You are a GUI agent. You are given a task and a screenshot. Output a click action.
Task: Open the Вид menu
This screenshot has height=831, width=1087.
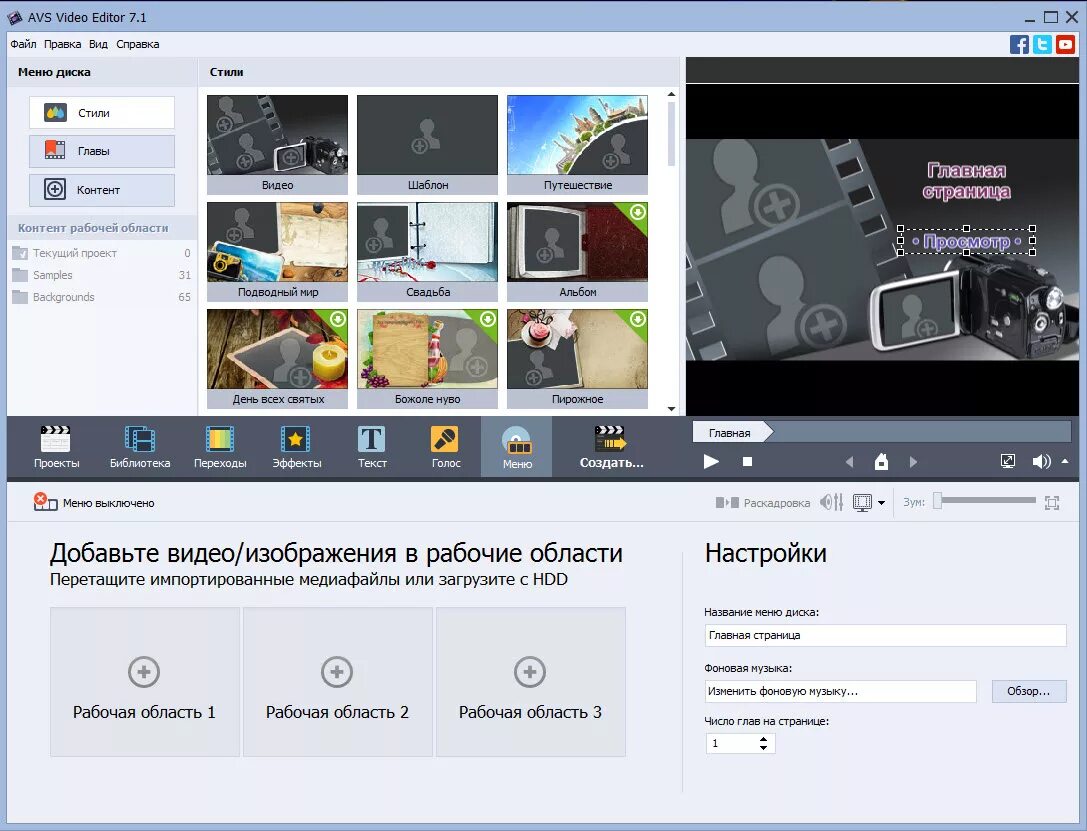tap(98, 44)
